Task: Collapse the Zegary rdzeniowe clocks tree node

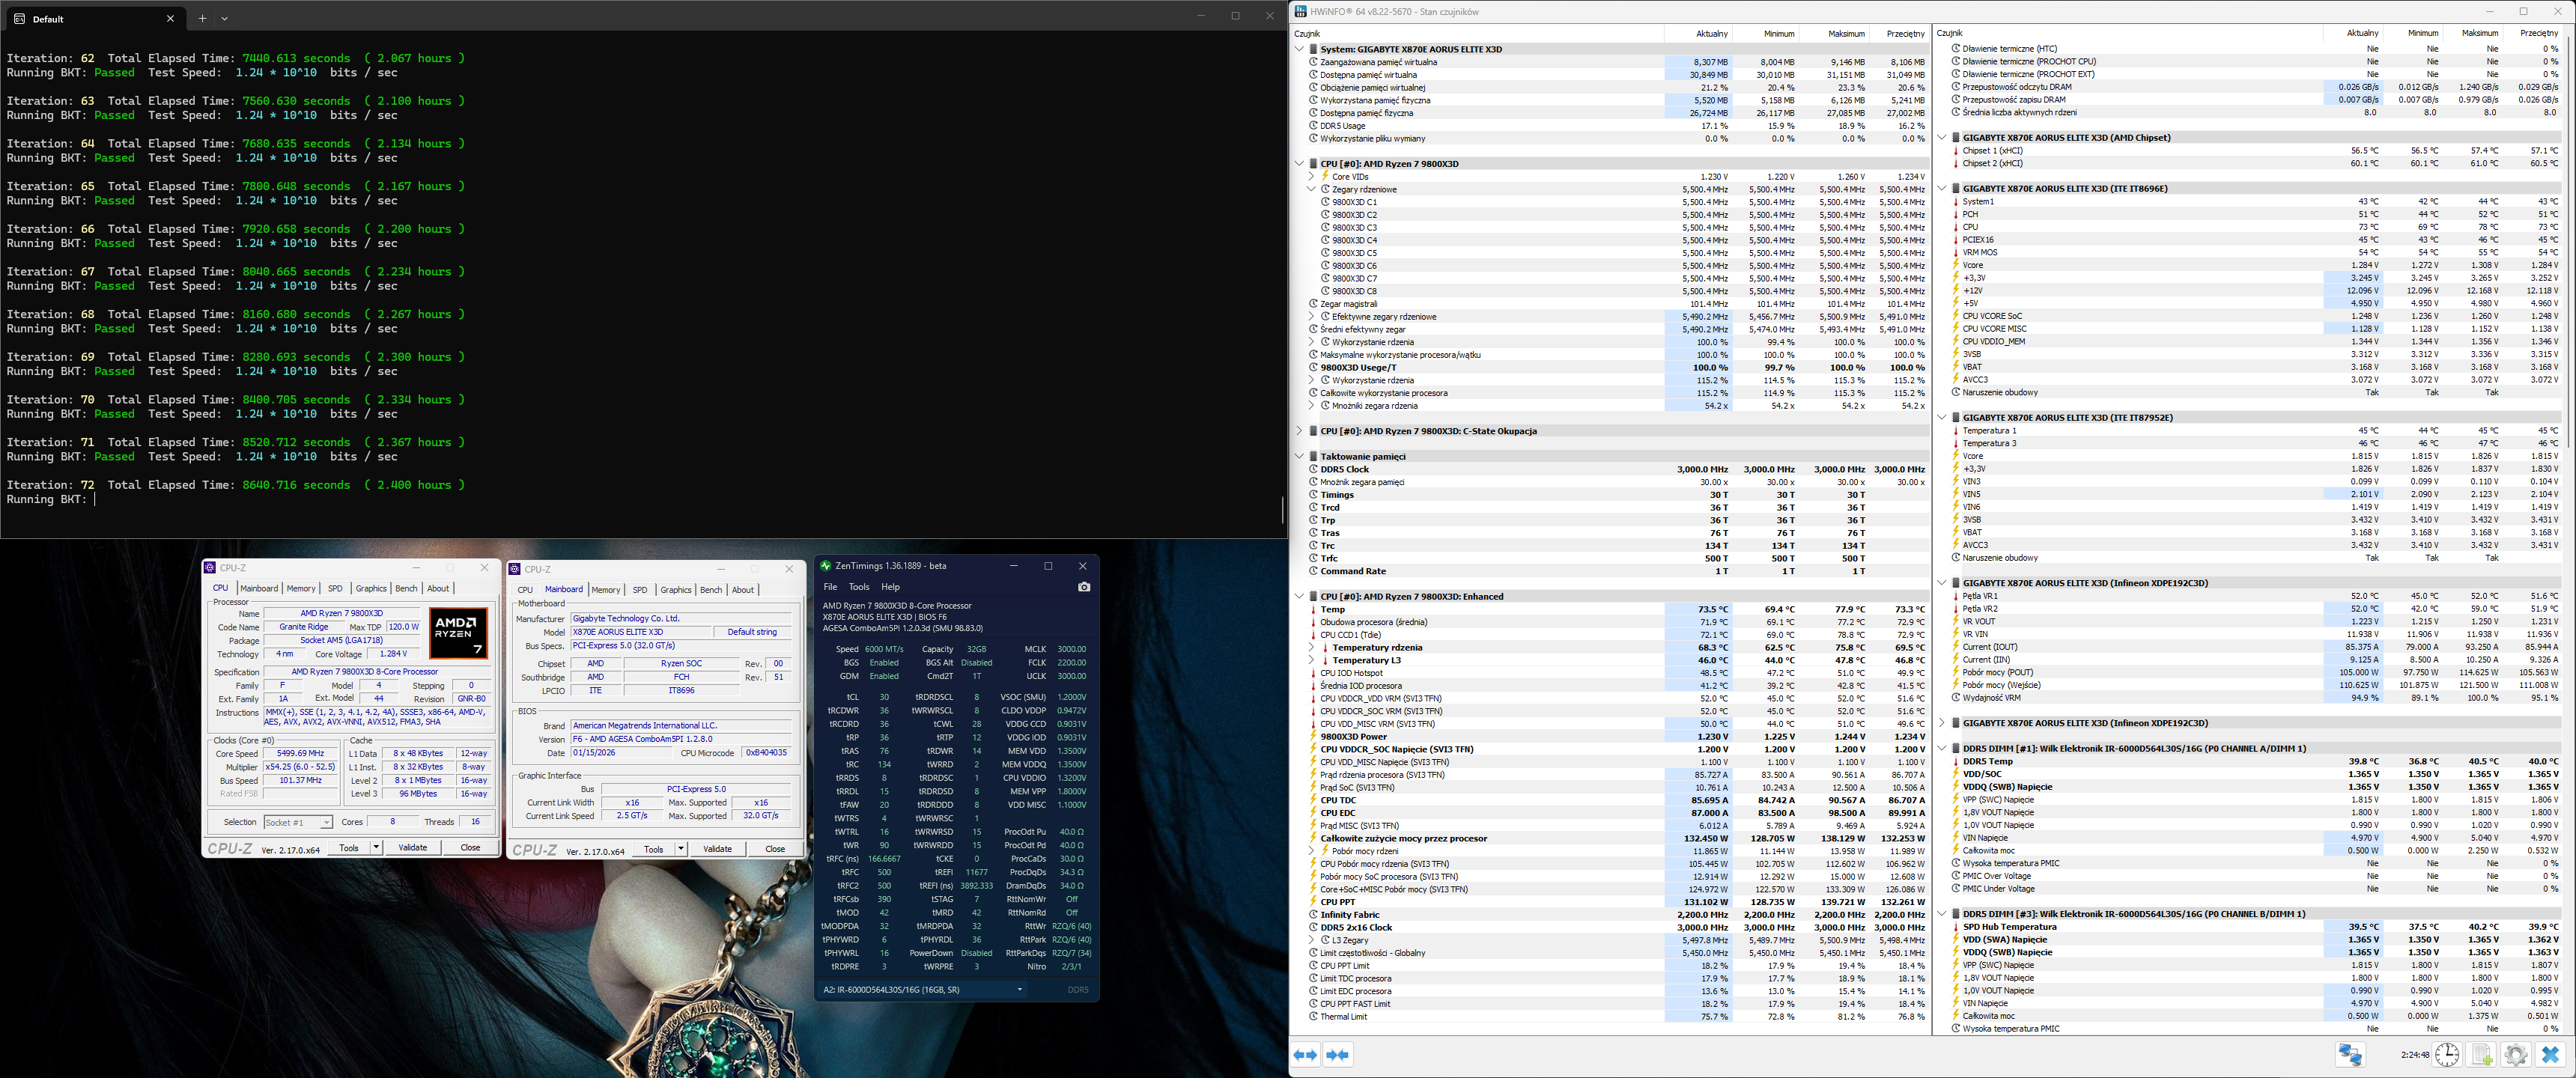Action: point(1311,189)
